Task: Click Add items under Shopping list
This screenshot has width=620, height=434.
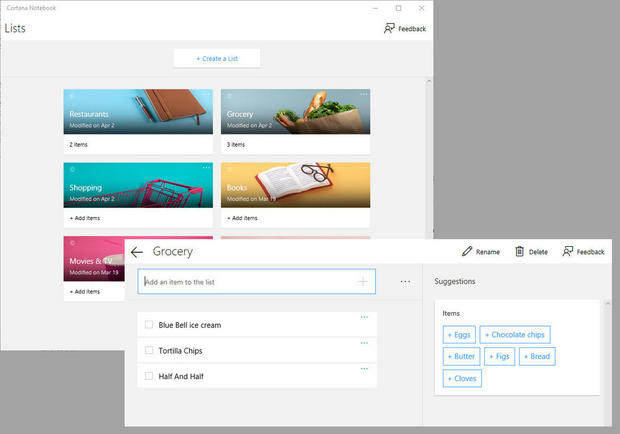Action: (x=85, y=218)
